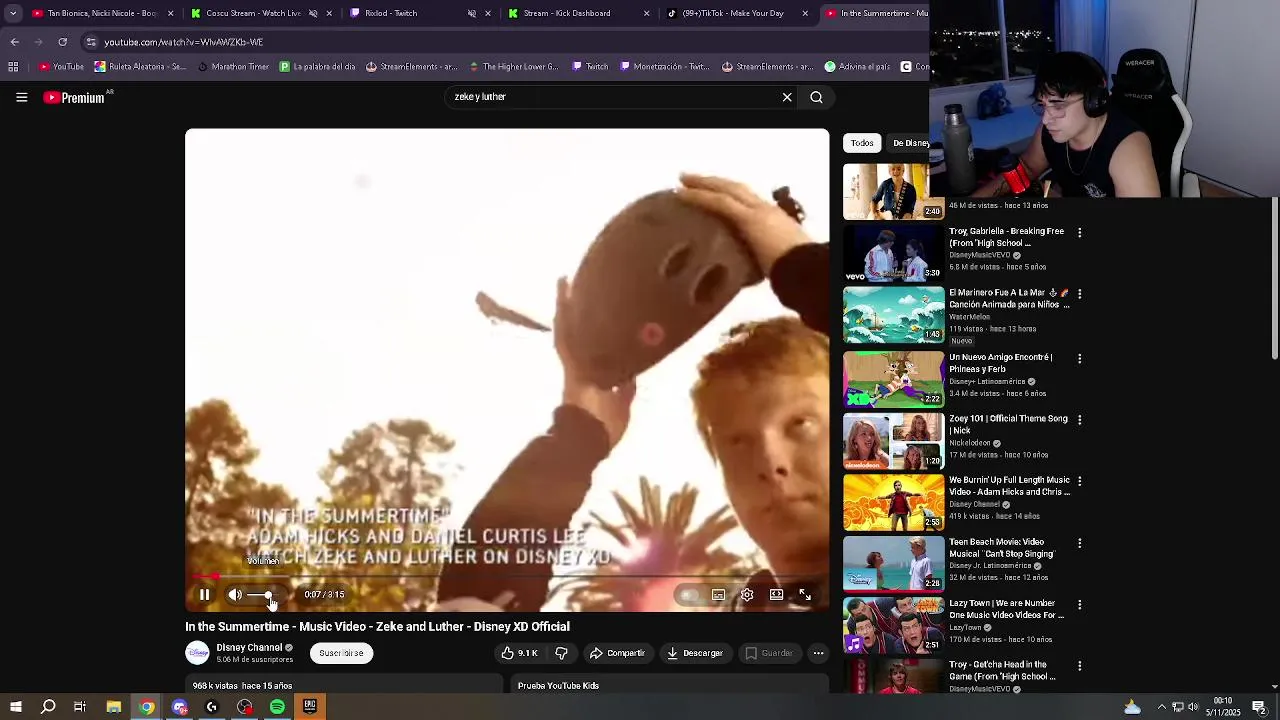Open options for Teen Beach Movie video

[x=1079, y=543]
